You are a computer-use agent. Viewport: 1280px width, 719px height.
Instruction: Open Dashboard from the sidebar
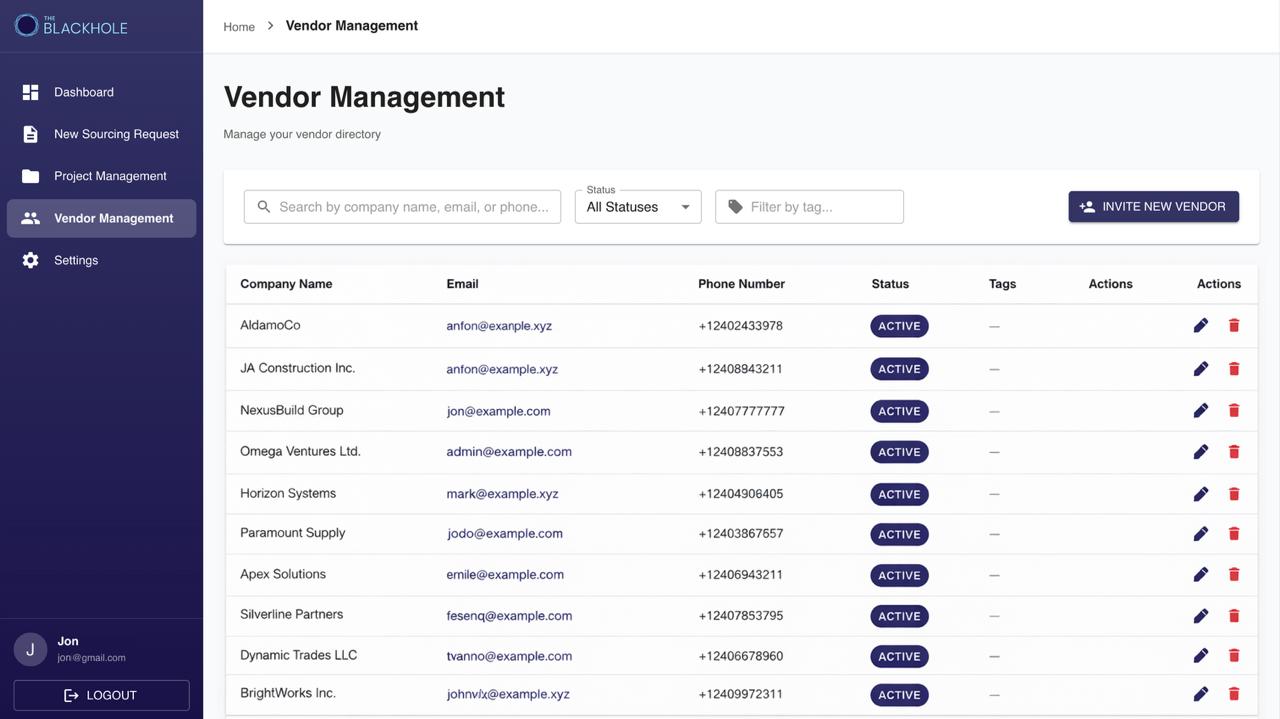pyautogui.click(x=101, y=92)
